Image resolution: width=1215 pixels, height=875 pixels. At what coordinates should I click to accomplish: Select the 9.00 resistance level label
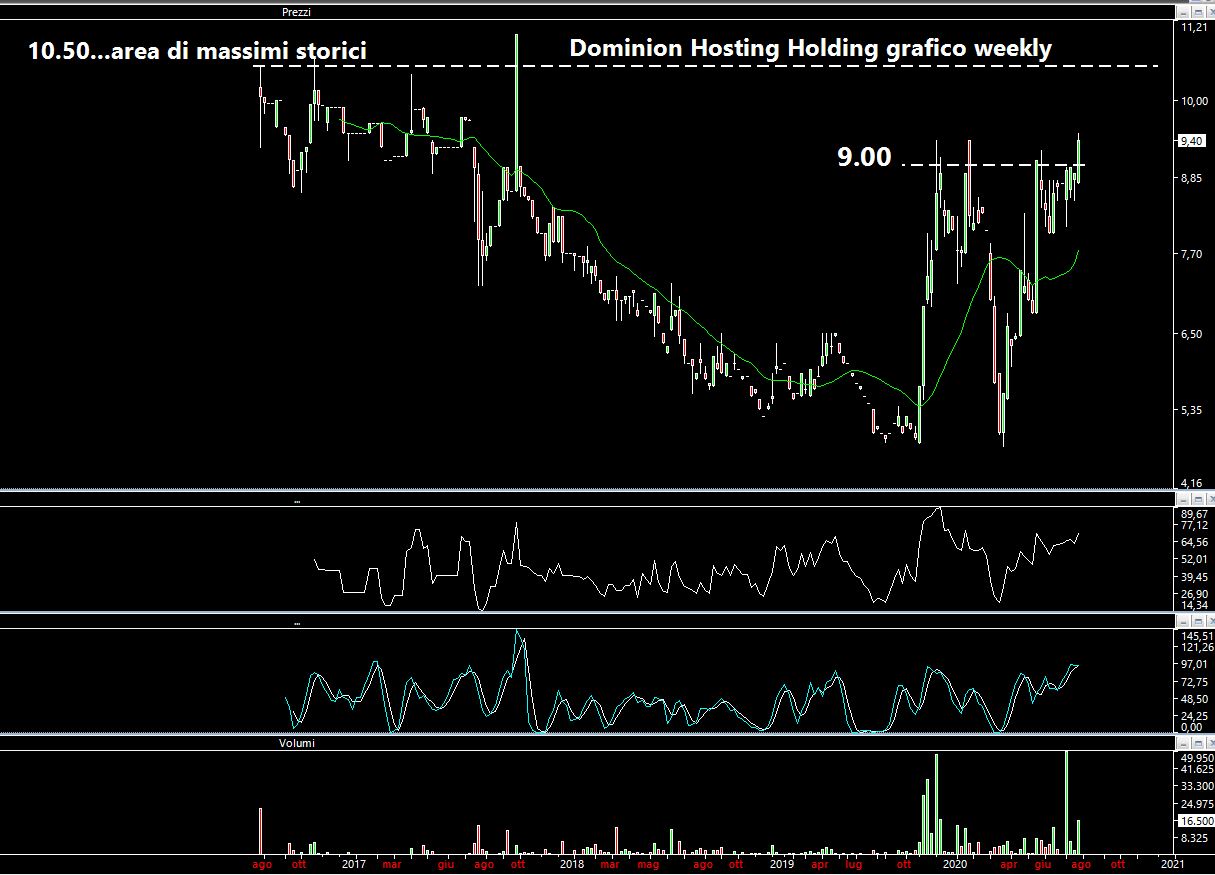point(864,157)
